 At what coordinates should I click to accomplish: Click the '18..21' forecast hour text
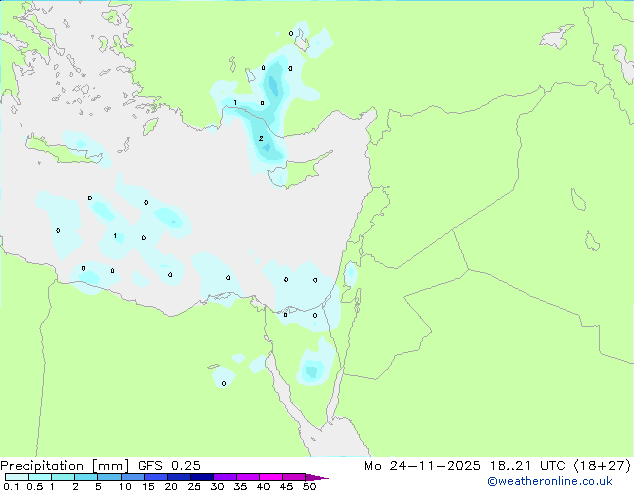click(x=510, y=466)
